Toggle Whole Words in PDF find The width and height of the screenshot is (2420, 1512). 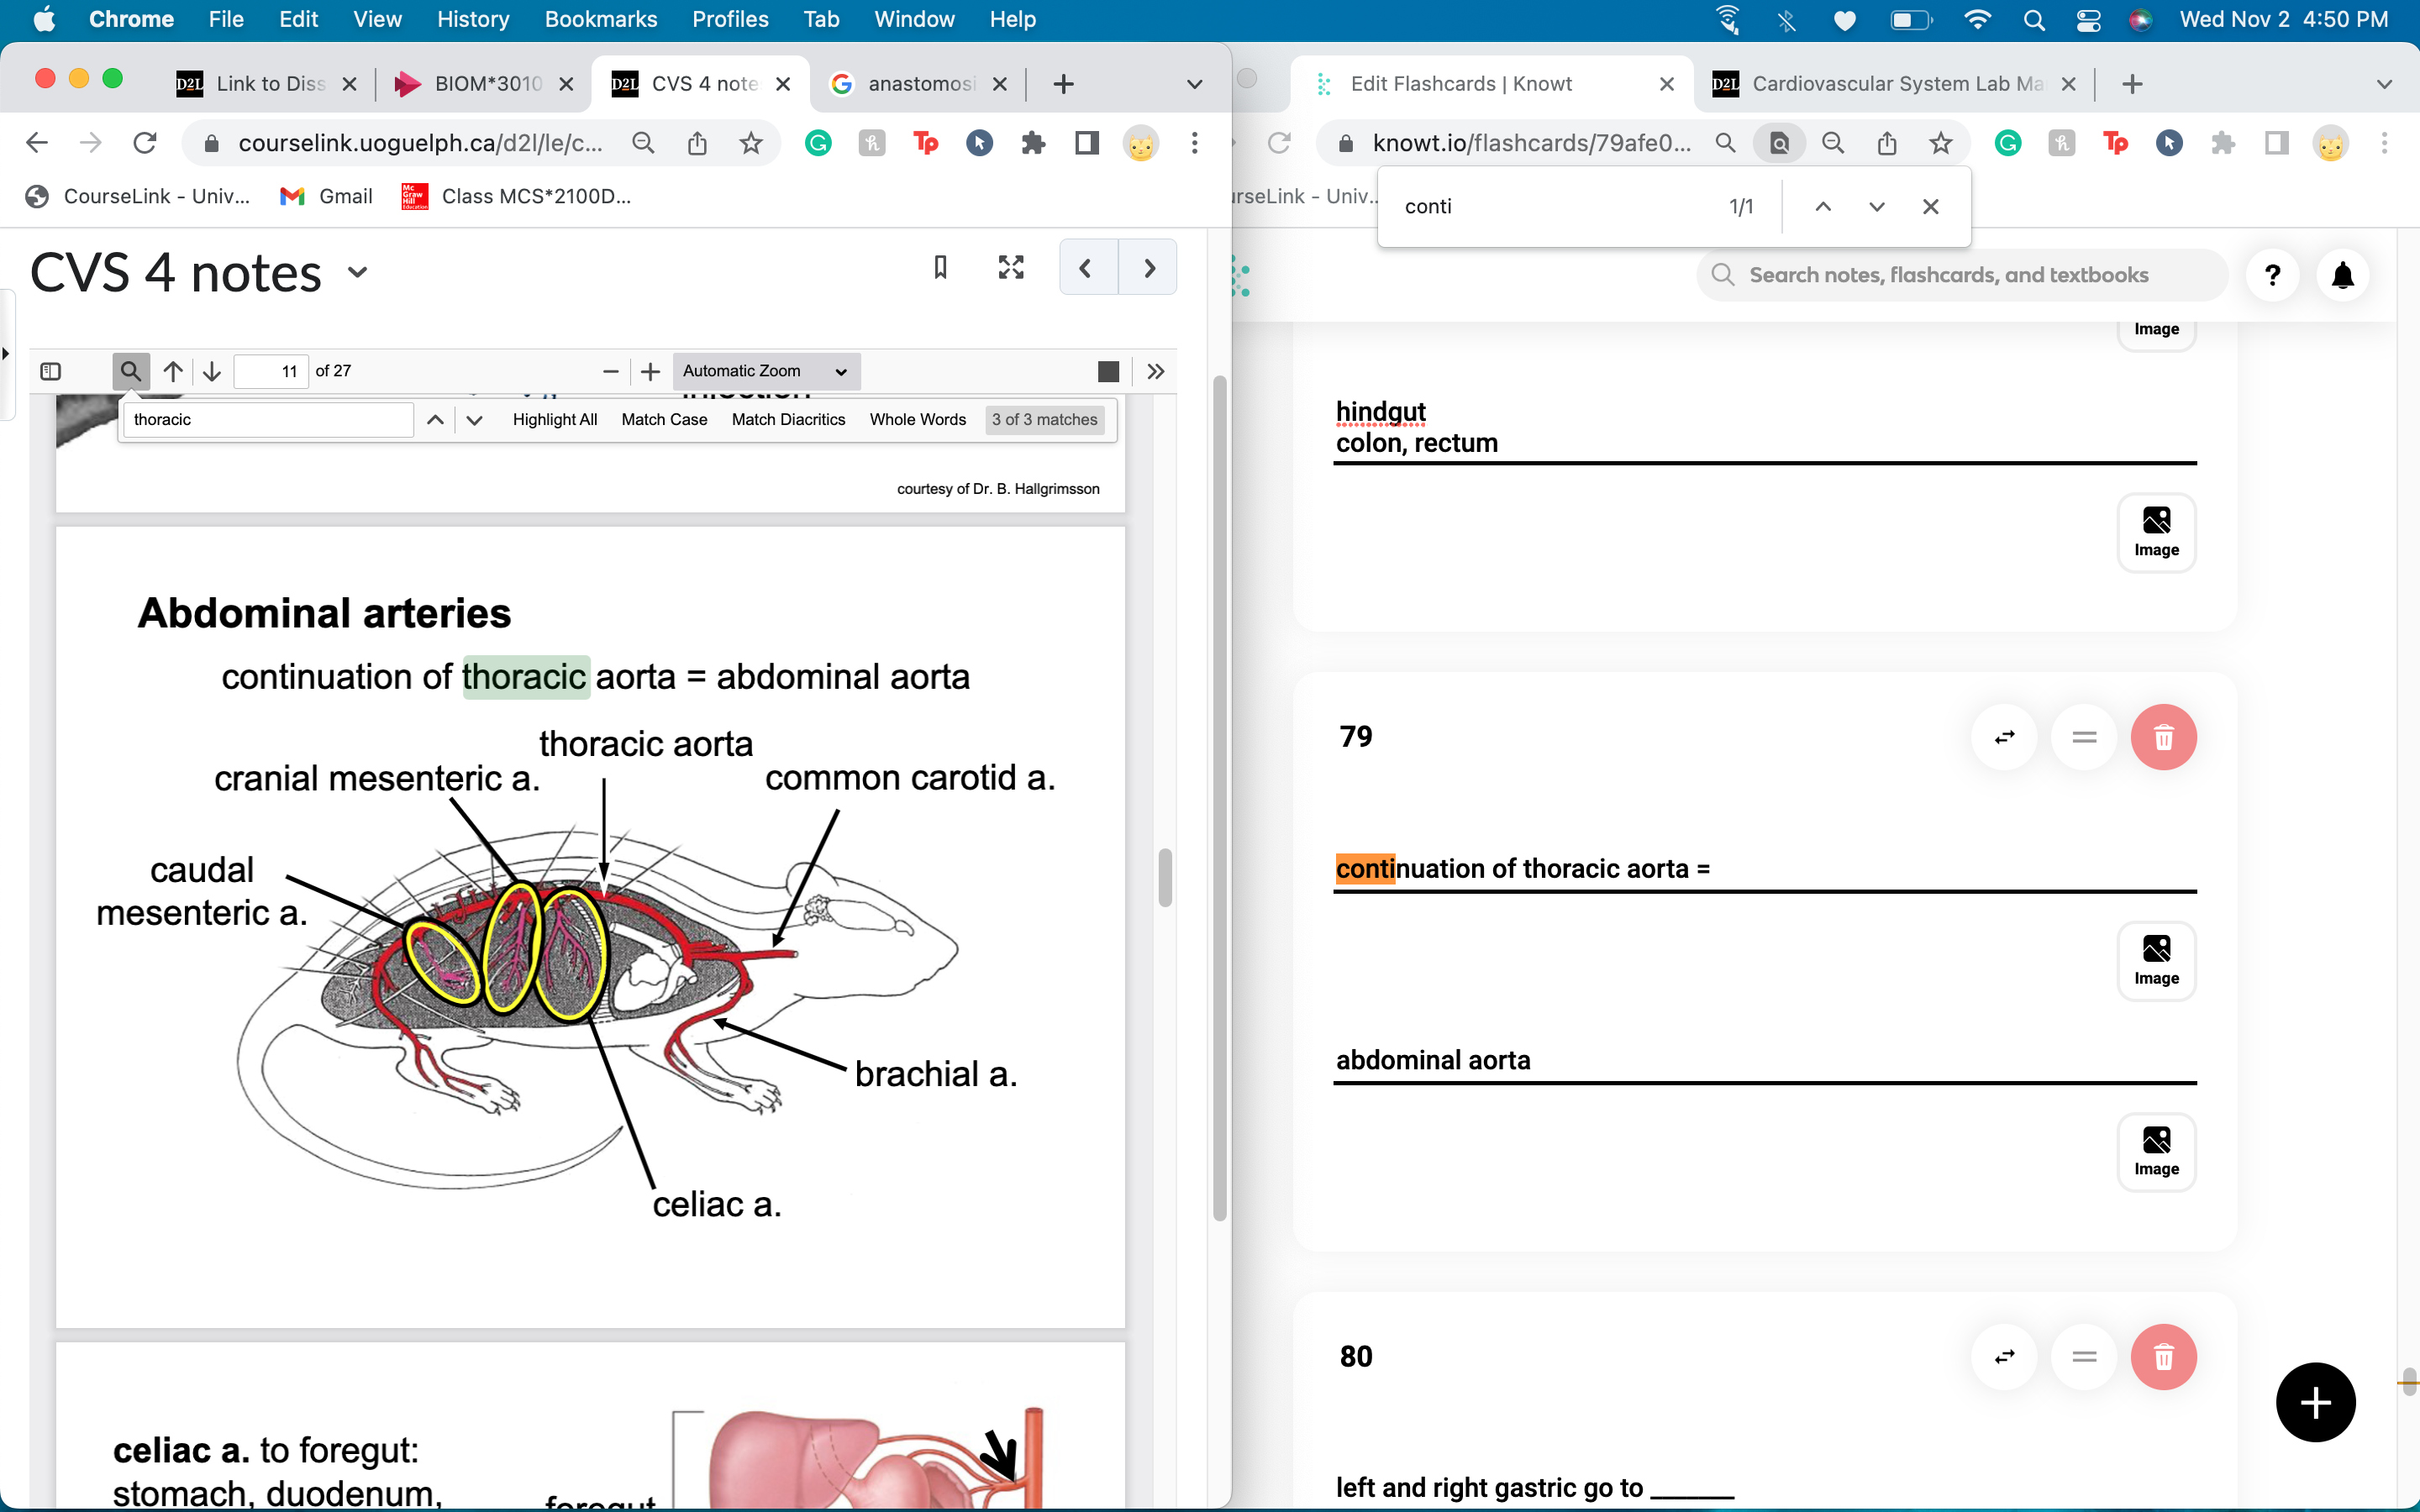click(x=917, y=419)
